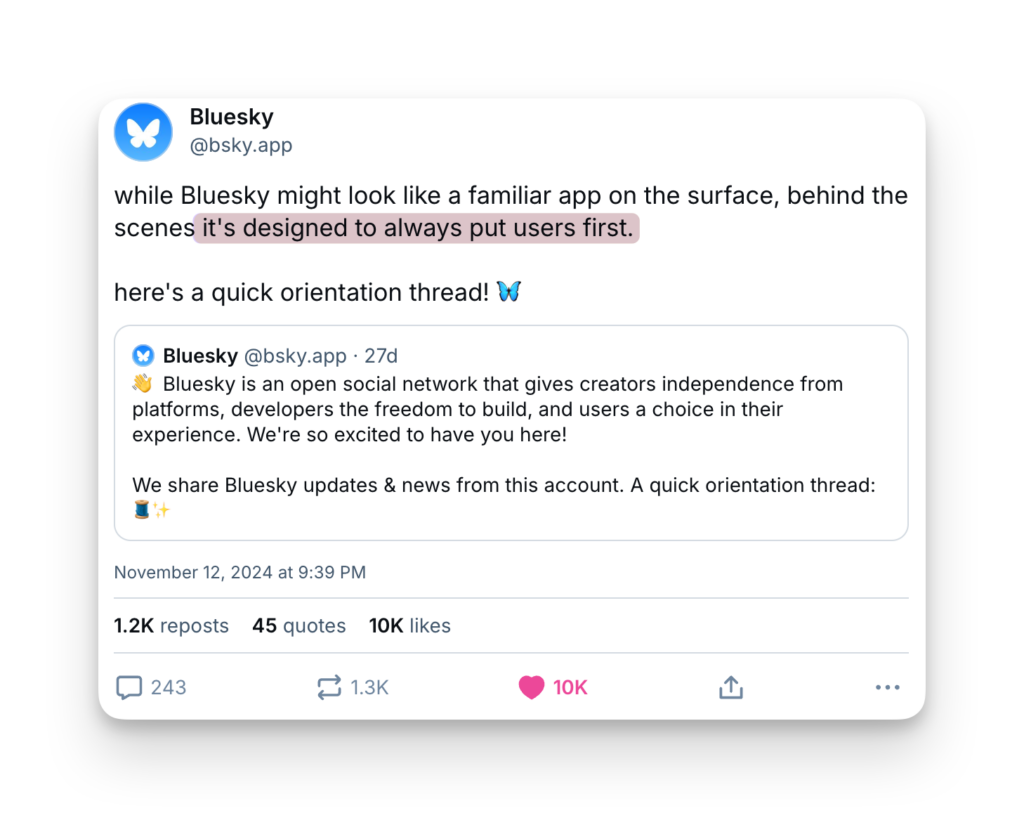Click the small avatar in quoted post
The image size is (1024, 818).
pyautogui.click(x=143, y=355)
